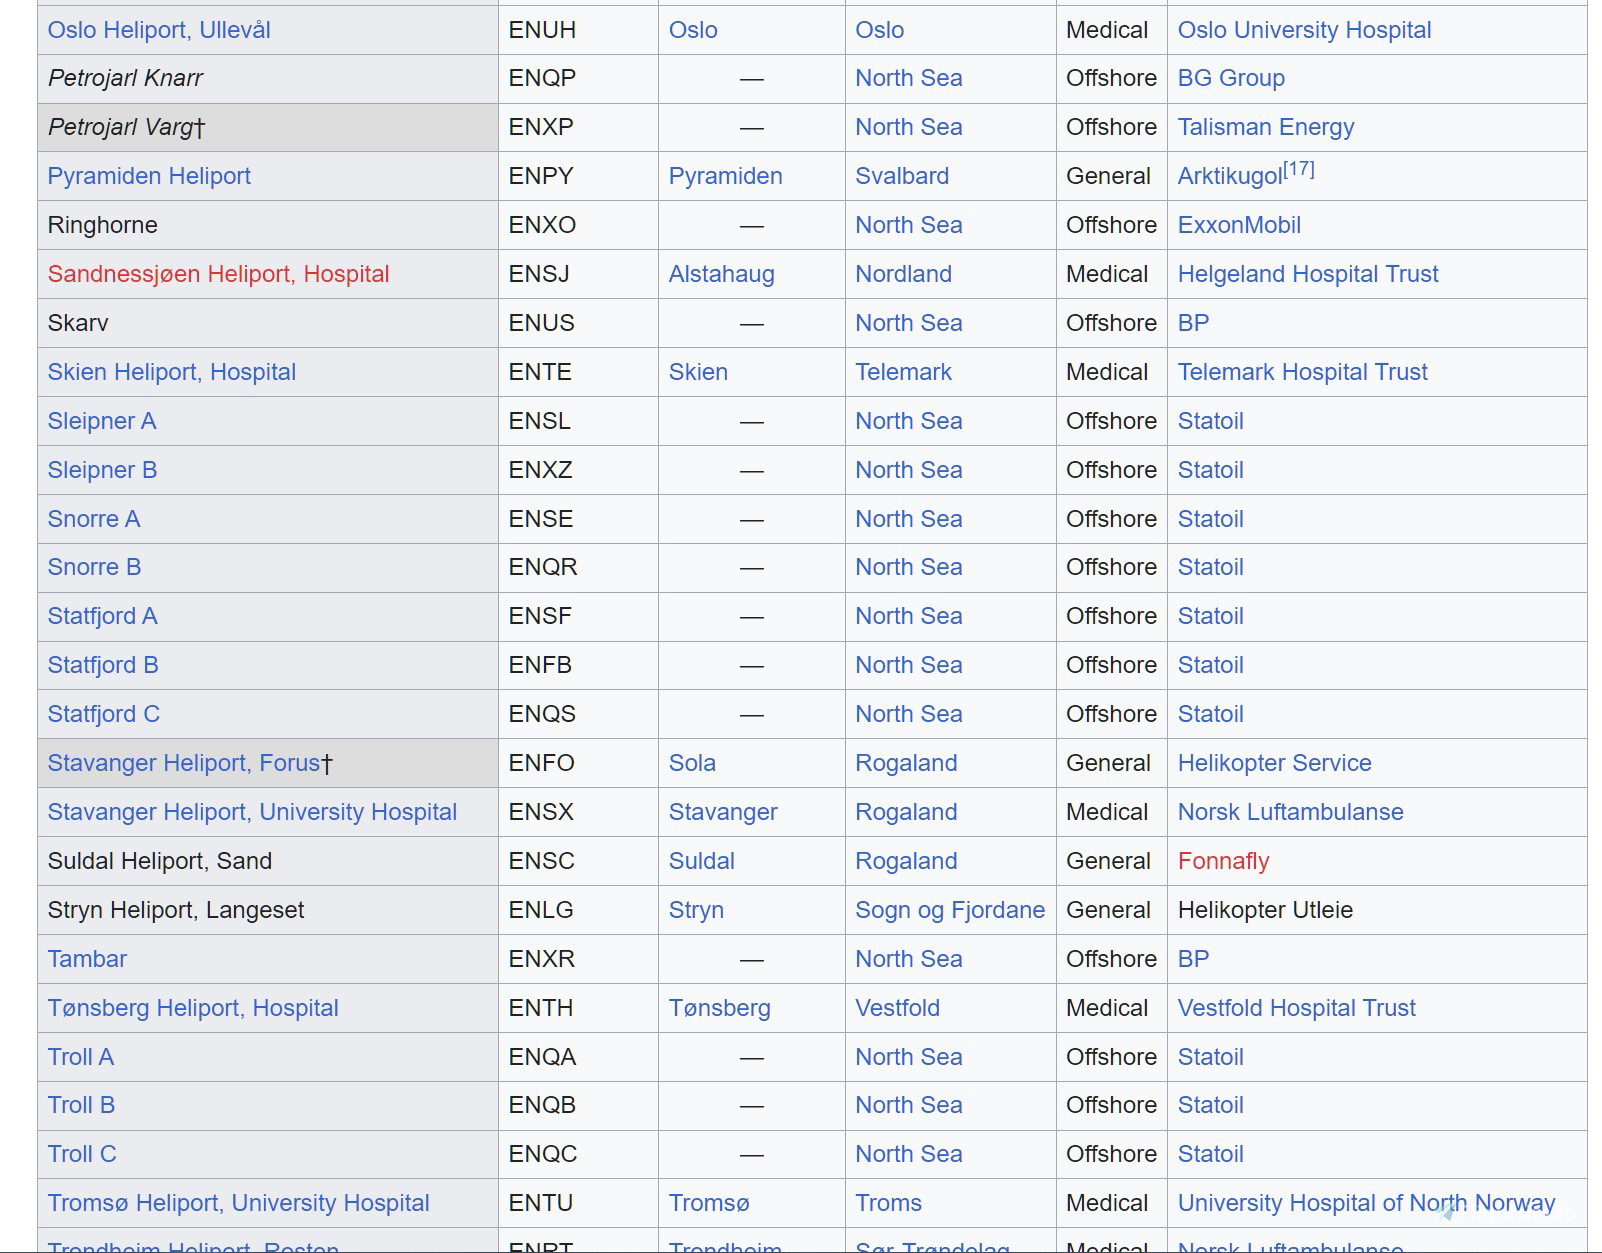Open the ExxonMobil operator link
The image size is (1602, 1253).
[1239, 225]
